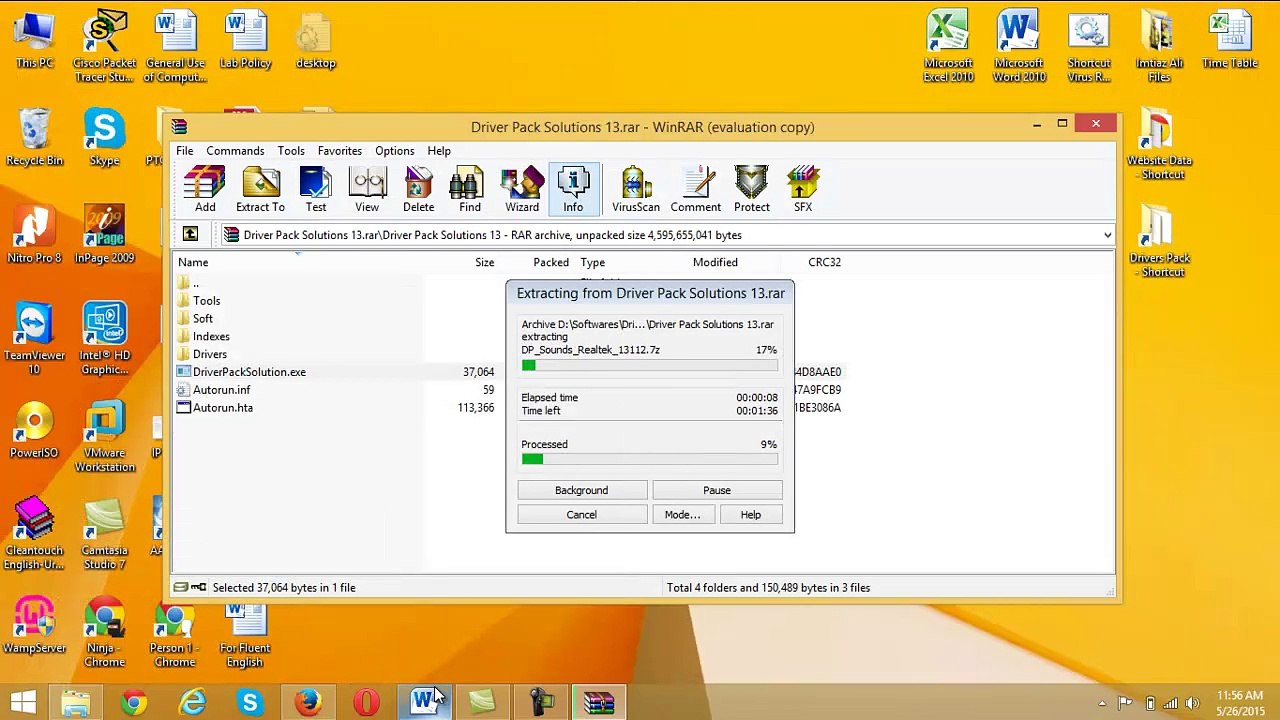The image size is (1280, 720).
Task: Click the SFX toolbar icon
Action: 803,190
